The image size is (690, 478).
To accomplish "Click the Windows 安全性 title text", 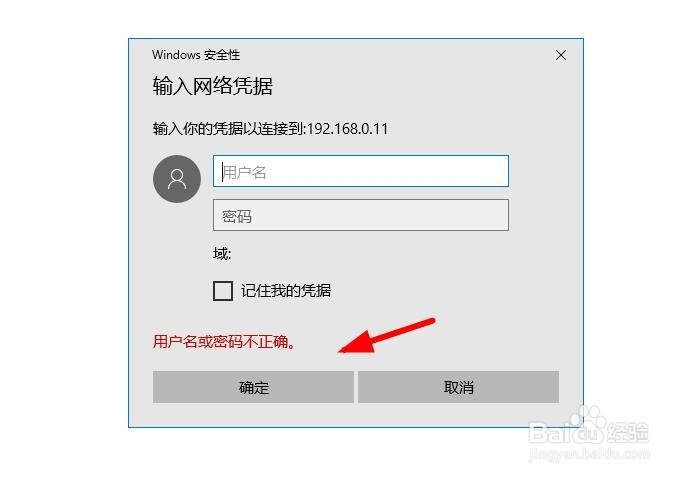I will click(x=196, y=55).
